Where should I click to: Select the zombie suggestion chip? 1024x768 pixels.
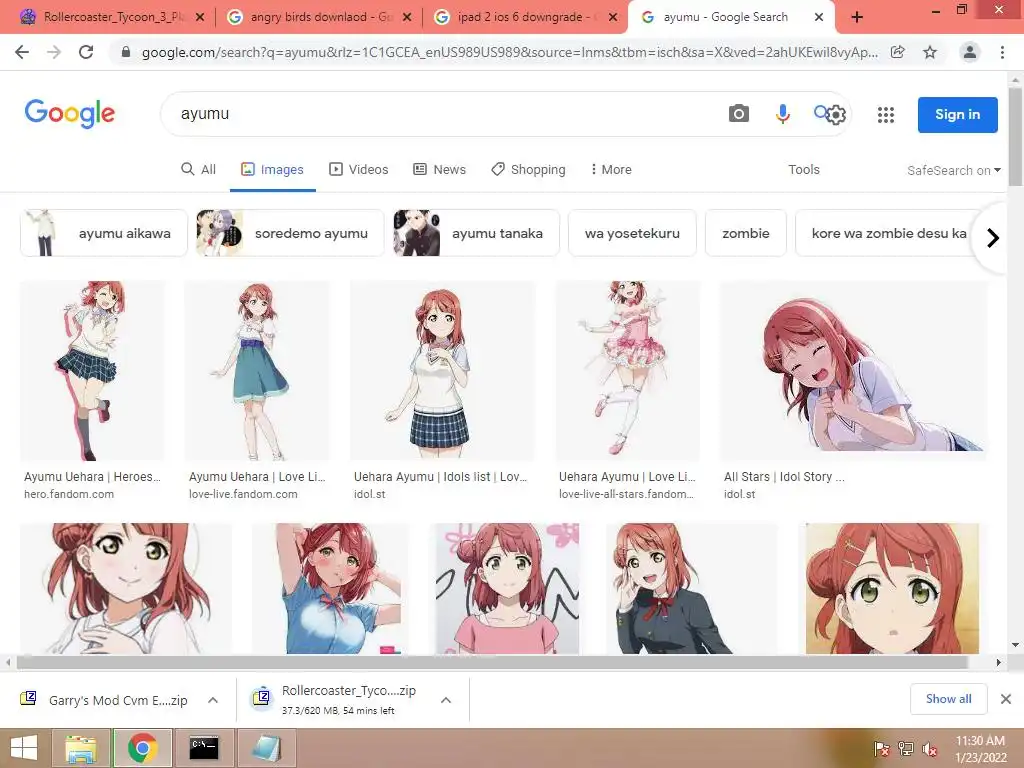point(746,233)
